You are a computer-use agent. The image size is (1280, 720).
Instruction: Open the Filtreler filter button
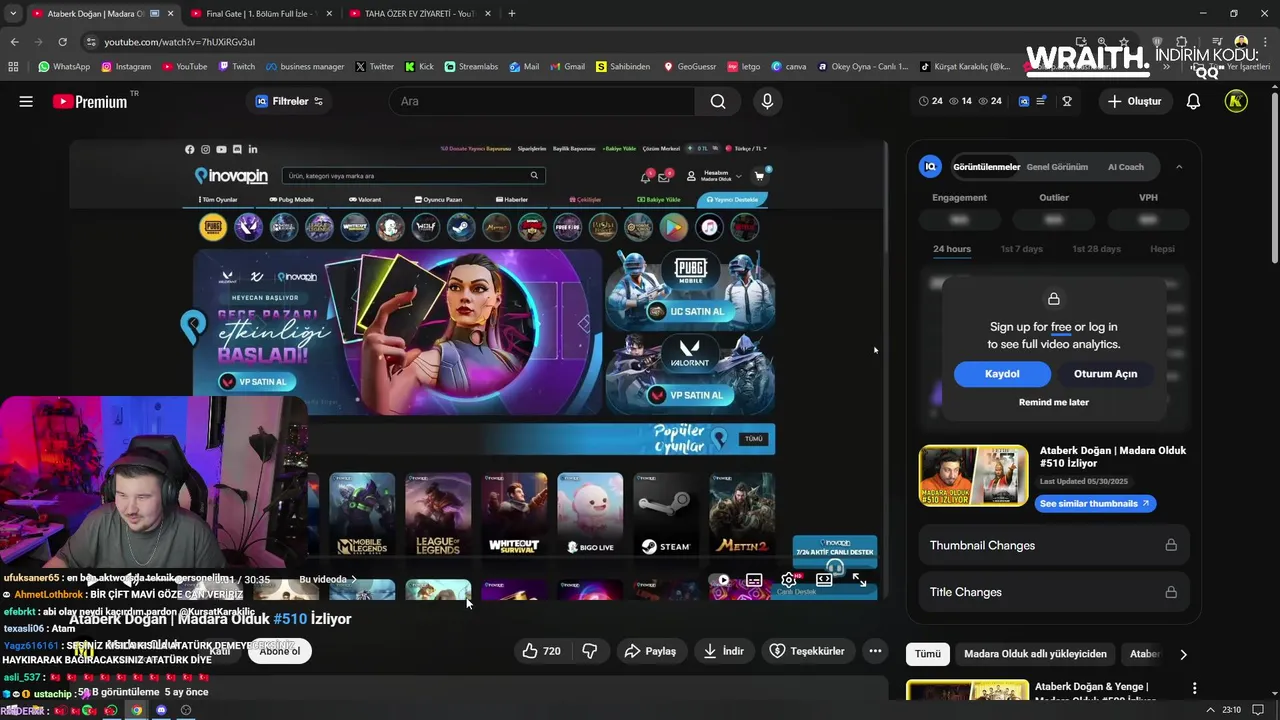[290, 101]
